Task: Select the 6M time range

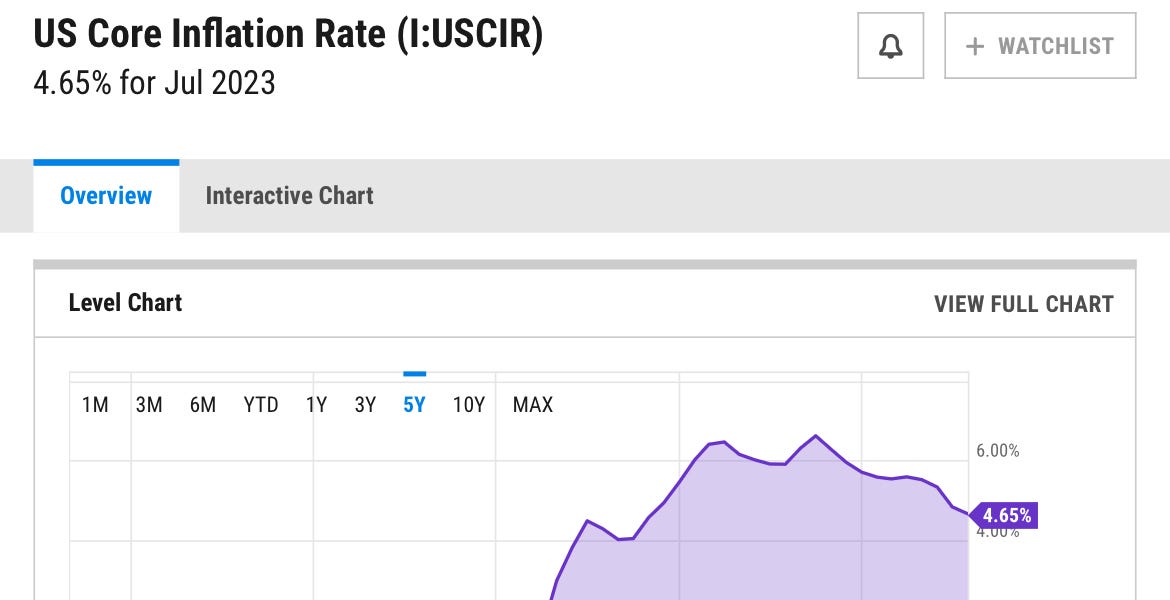Action: tap(203, 405)
